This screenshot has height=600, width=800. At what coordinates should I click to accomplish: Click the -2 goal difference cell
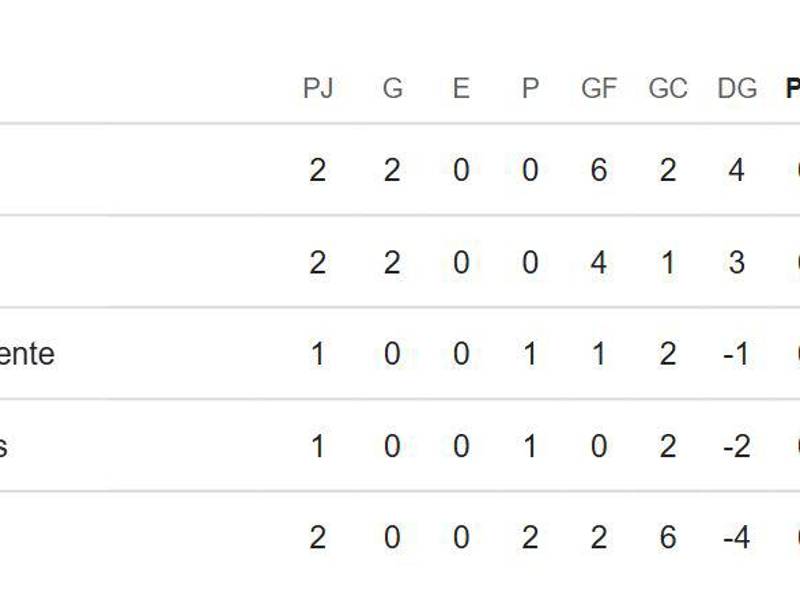736,446
